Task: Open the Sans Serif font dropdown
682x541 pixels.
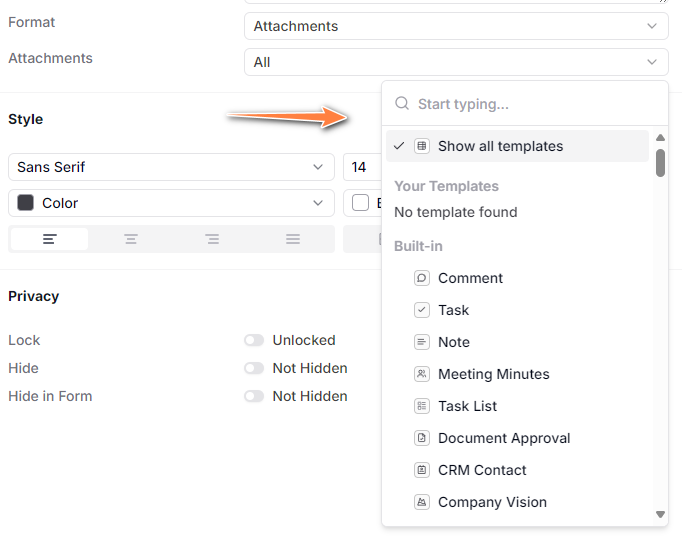Action: click(171, 167)
